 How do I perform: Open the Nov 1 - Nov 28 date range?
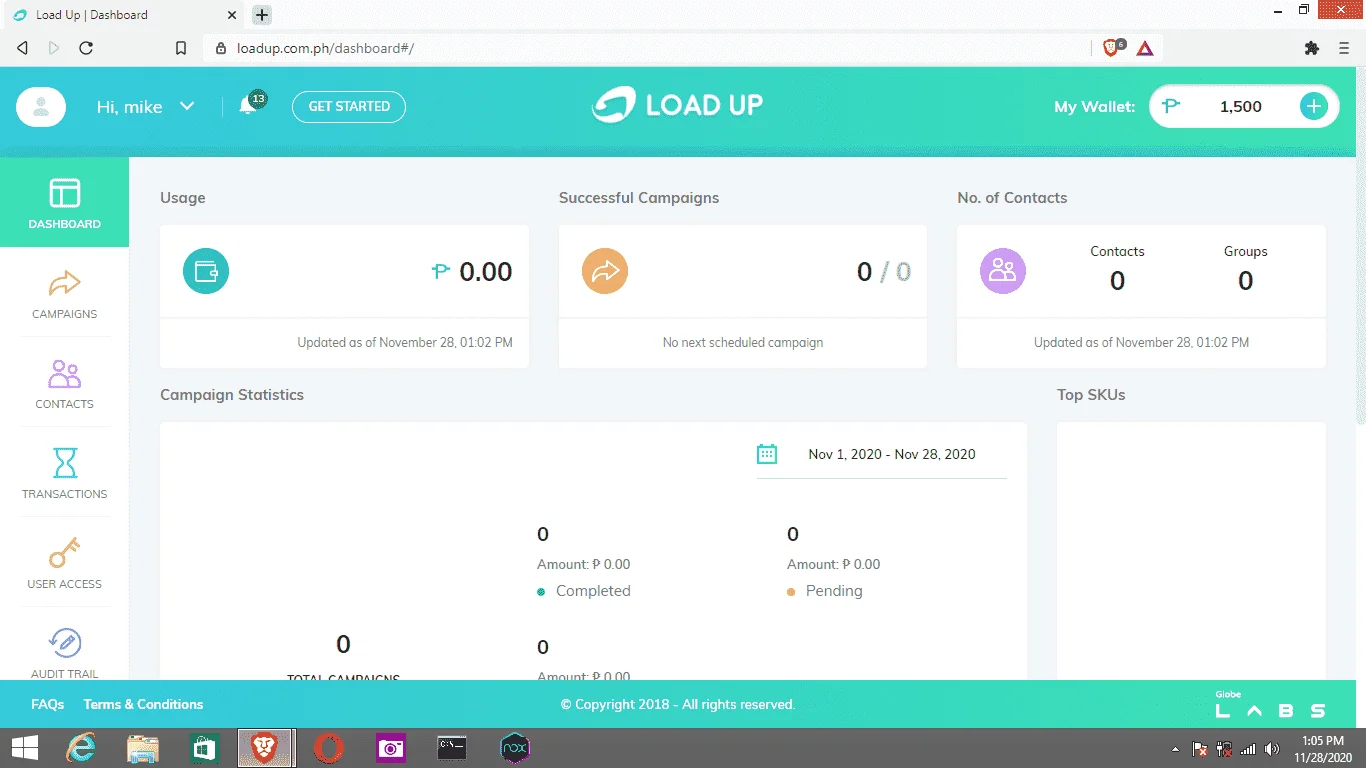pos(892,454)
